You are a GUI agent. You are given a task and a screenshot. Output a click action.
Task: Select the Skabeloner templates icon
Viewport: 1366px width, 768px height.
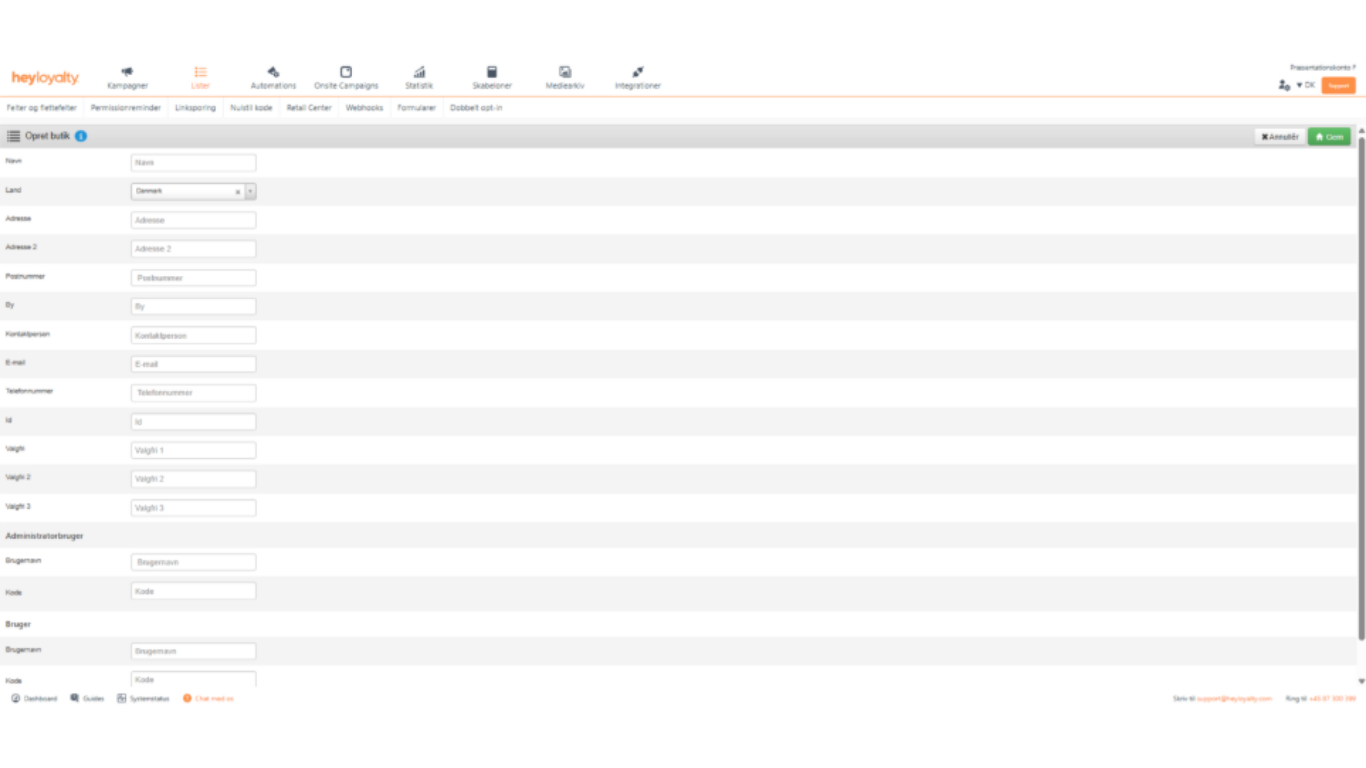point(492,72)
